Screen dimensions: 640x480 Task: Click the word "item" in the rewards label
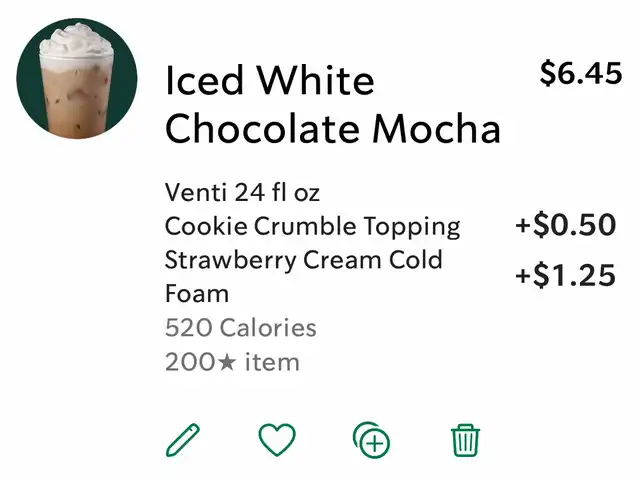point(272,362)
